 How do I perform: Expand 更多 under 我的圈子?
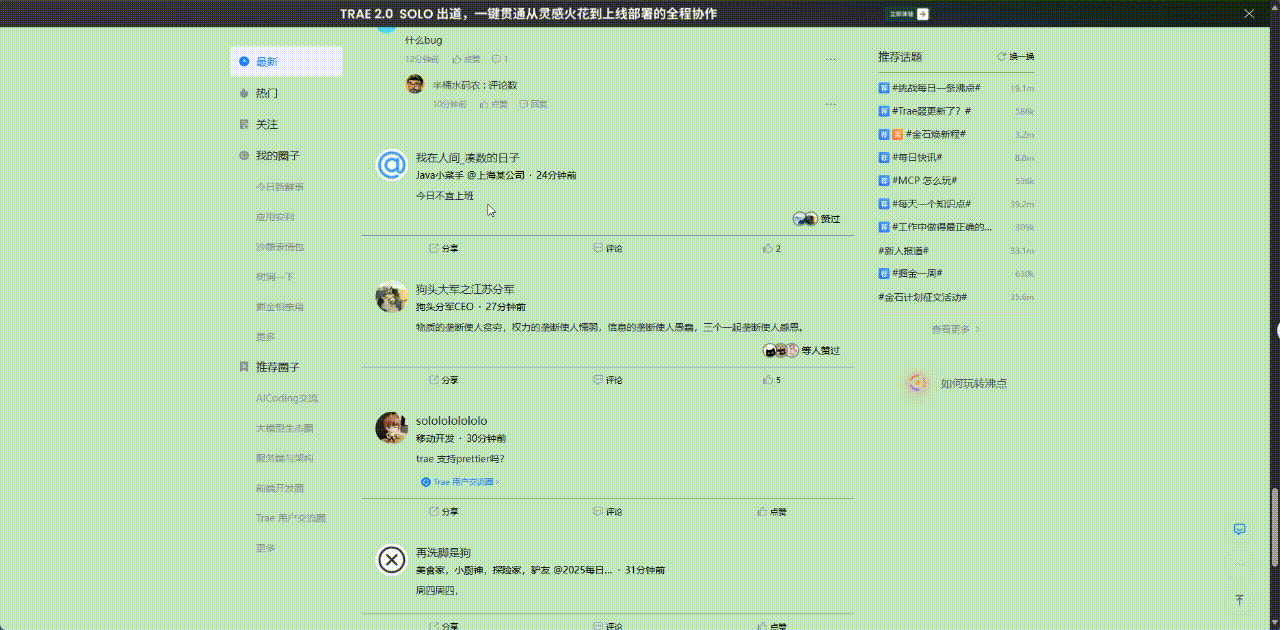(263, 336)
